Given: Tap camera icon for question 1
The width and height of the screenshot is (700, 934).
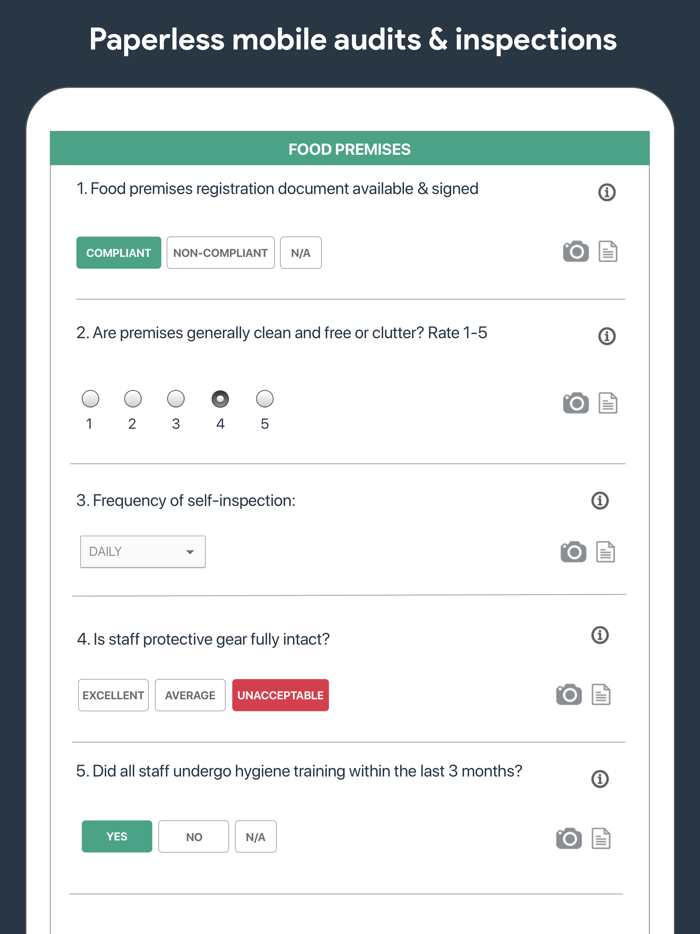Looking at the screenshot, I should click(x=575, y=252).
